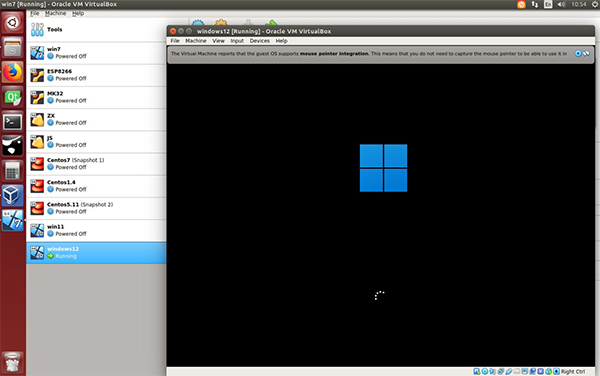The height and width of the screenshot is (376, 600).
Task: Click the 10:54 clock in top panel
Action: (x=578, y=4)
